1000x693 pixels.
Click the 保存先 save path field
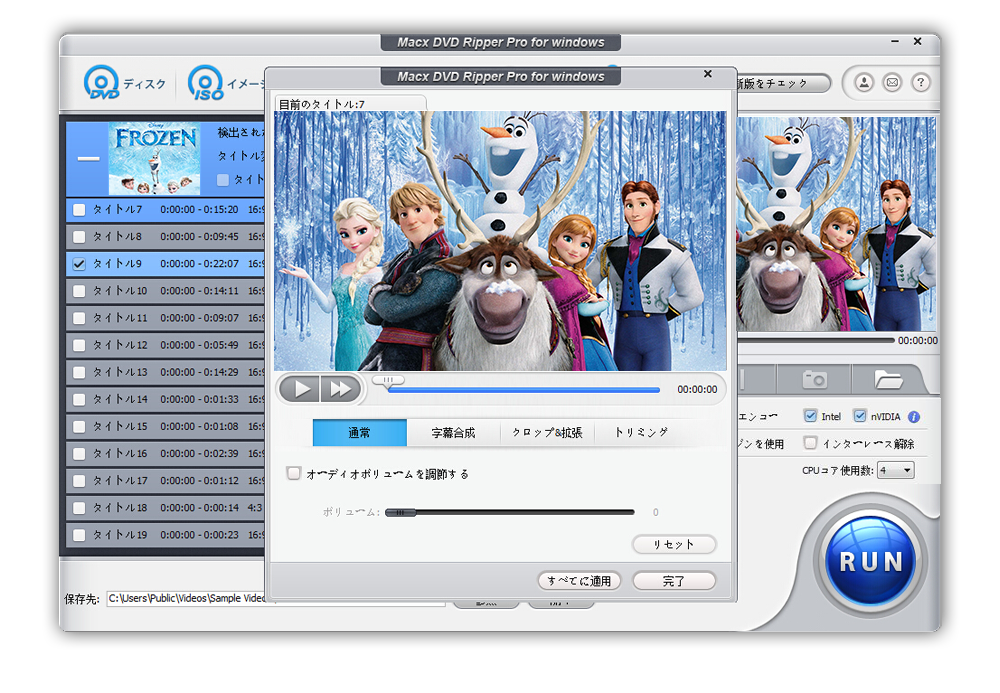276,599
